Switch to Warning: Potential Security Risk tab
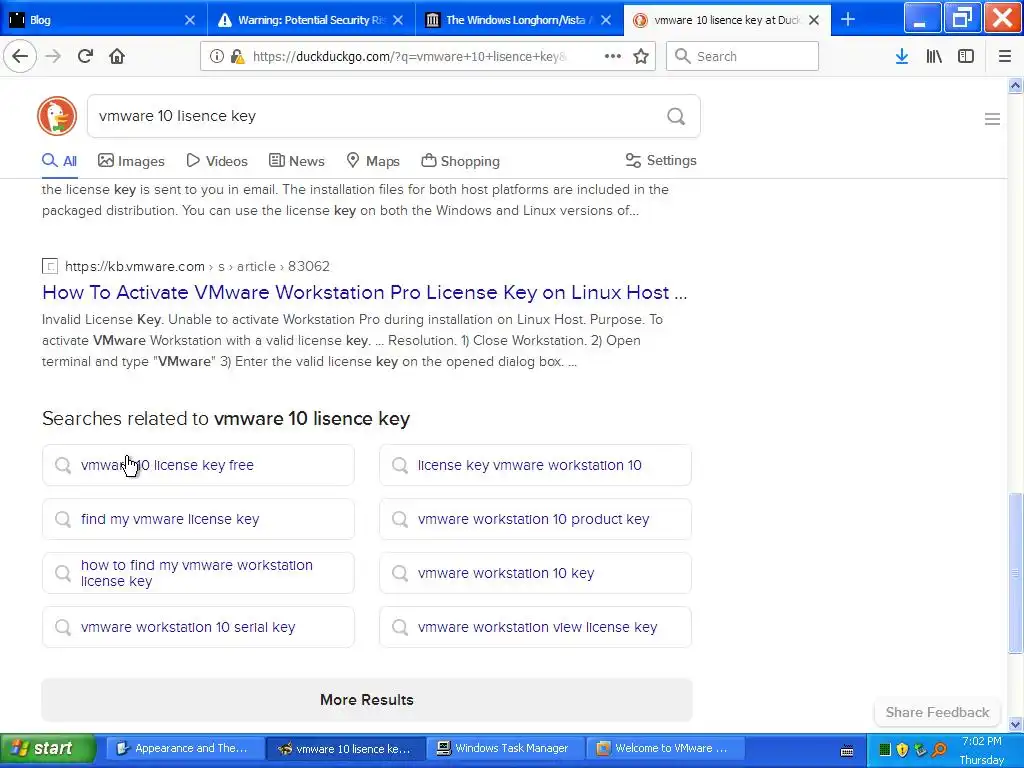Image resolution: width=1024 pixels, height=768 pixels. [x=311, y=20]
